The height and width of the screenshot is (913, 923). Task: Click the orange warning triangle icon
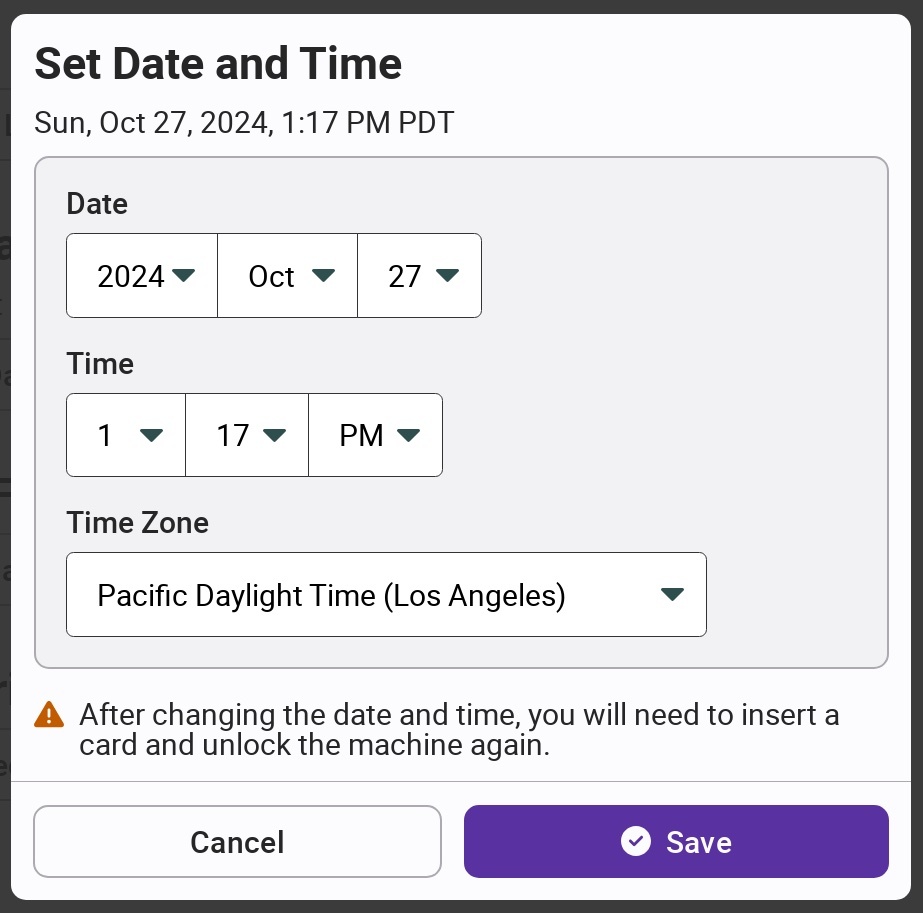48,714
